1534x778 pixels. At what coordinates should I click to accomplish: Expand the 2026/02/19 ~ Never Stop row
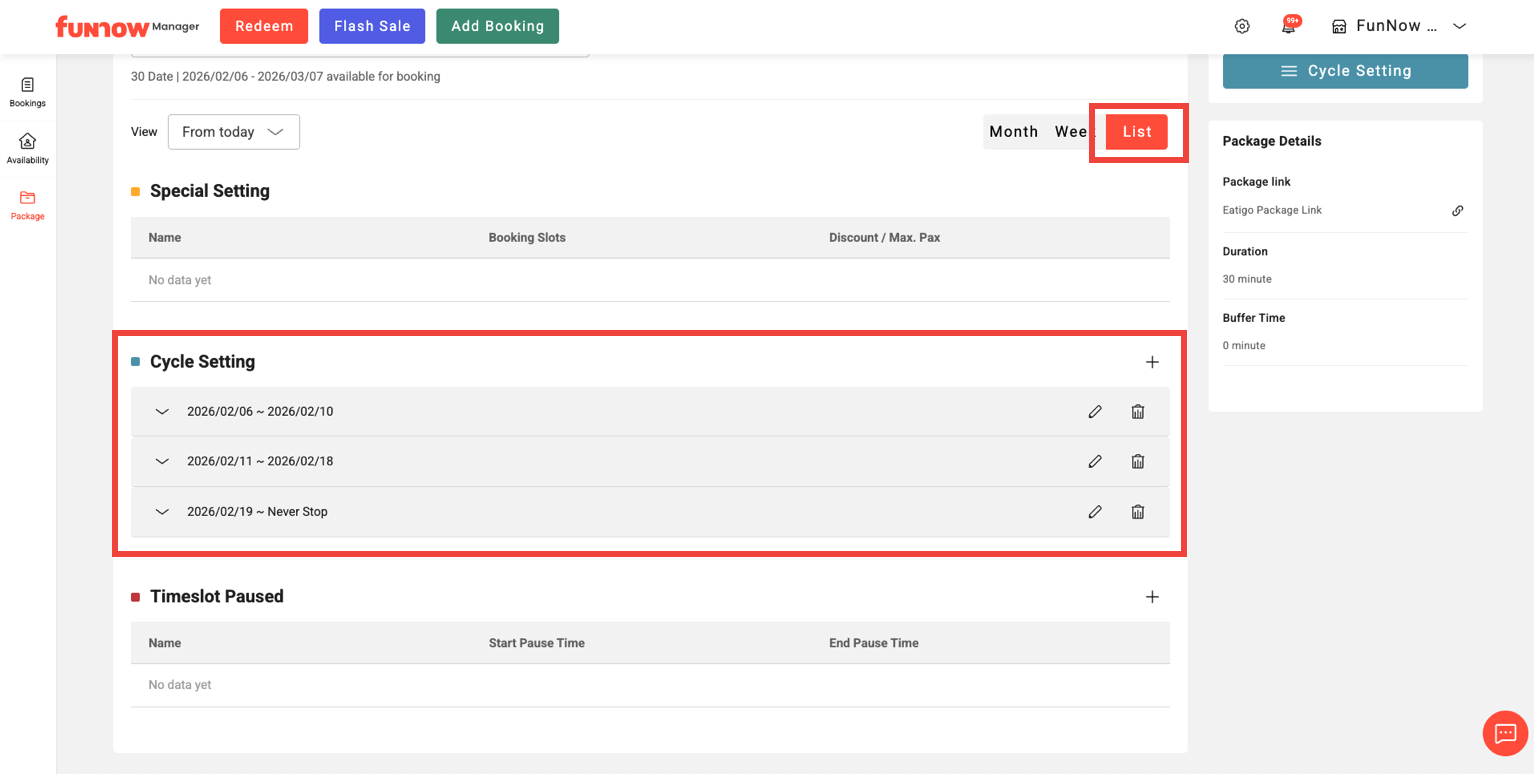click(162, 512)
